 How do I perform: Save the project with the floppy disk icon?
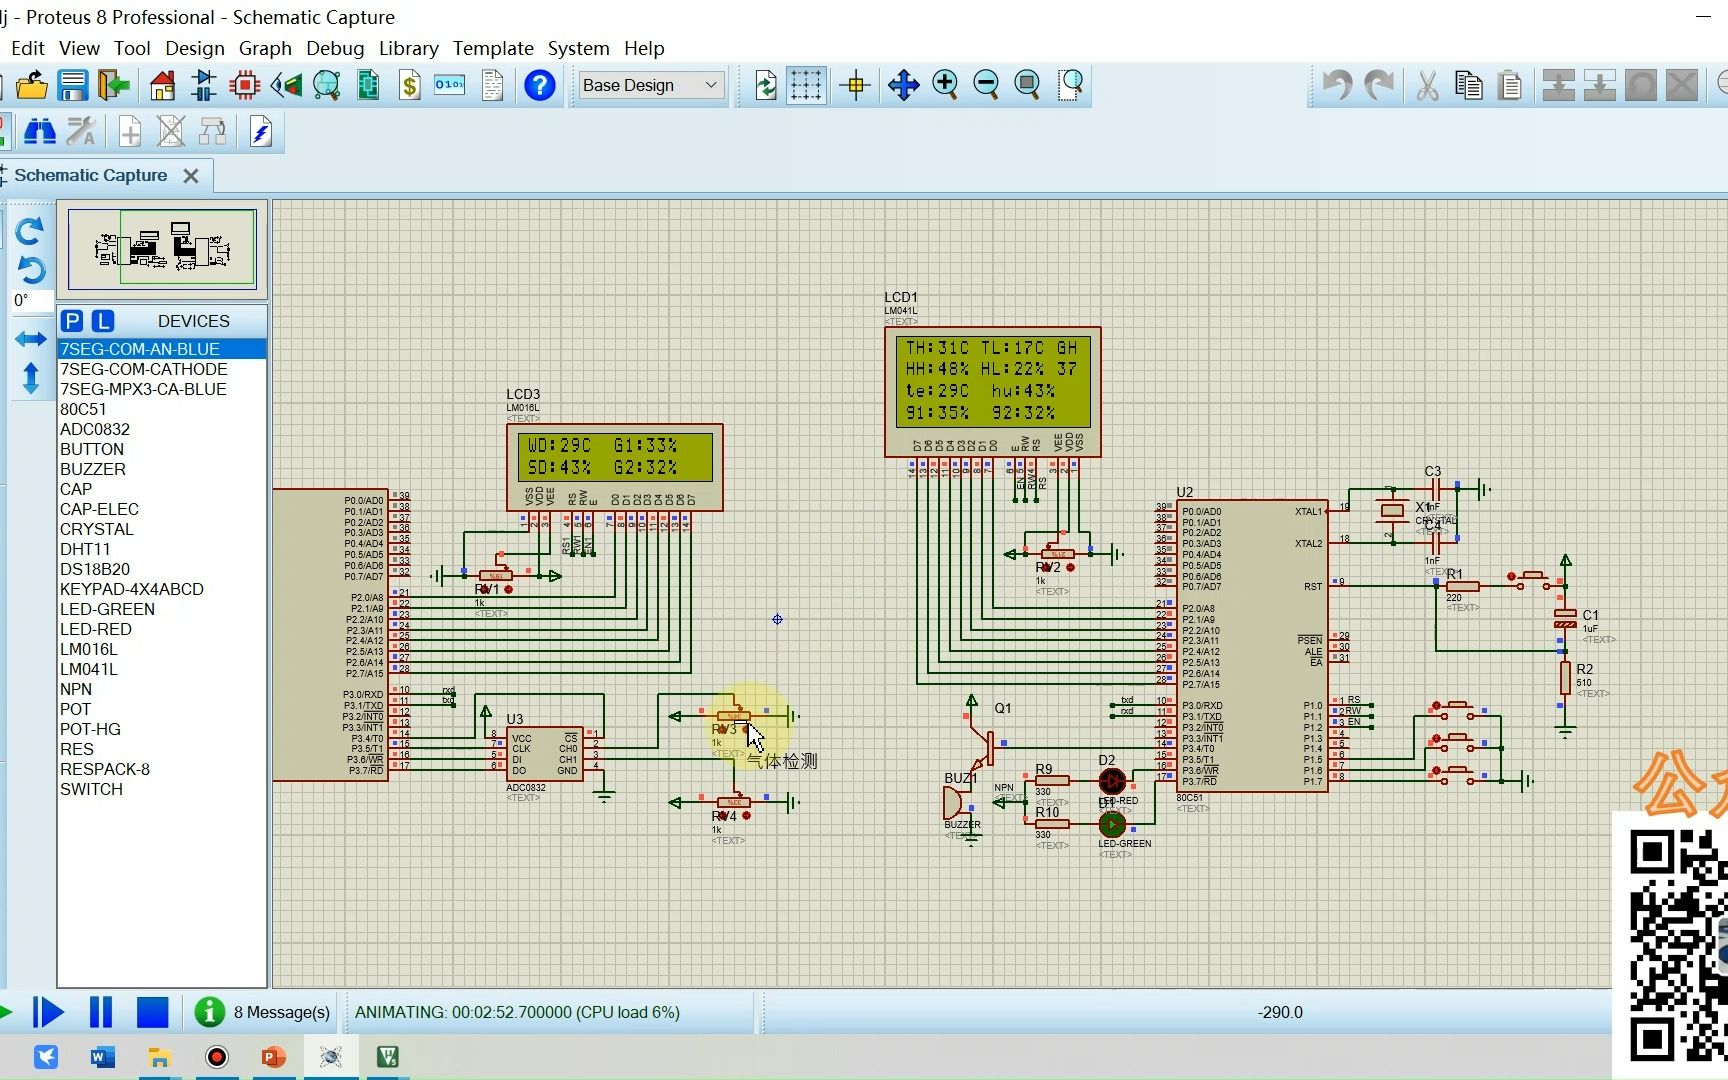(73, 85)
